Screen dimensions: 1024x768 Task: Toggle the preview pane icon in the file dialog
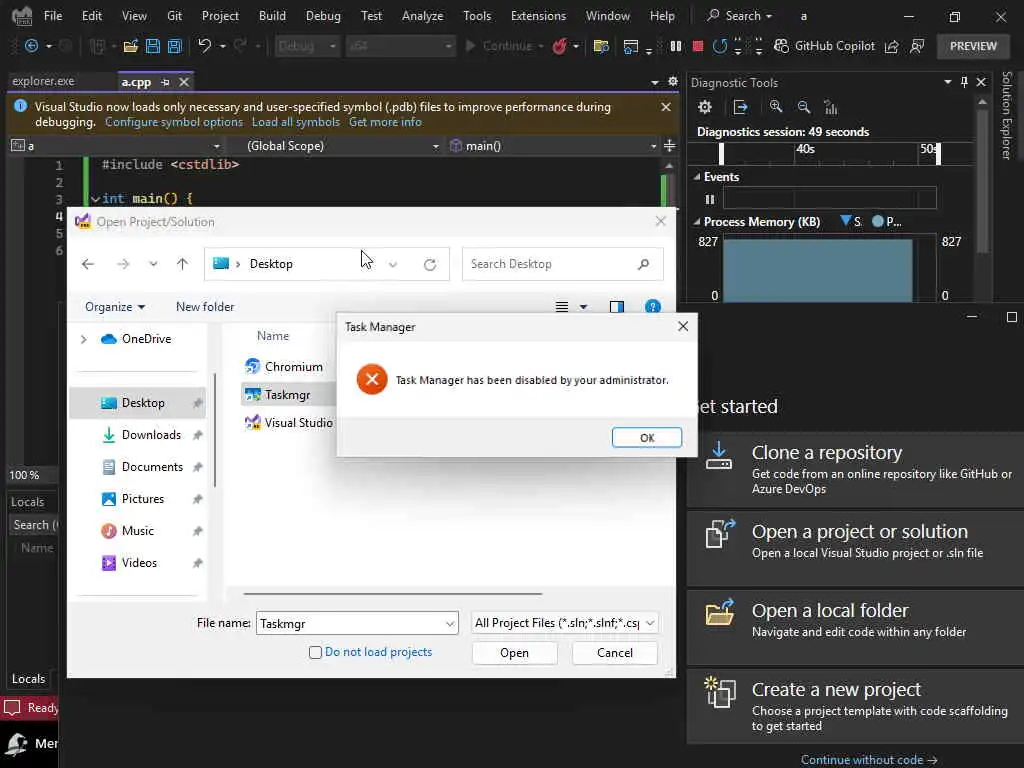pos(616,307)
